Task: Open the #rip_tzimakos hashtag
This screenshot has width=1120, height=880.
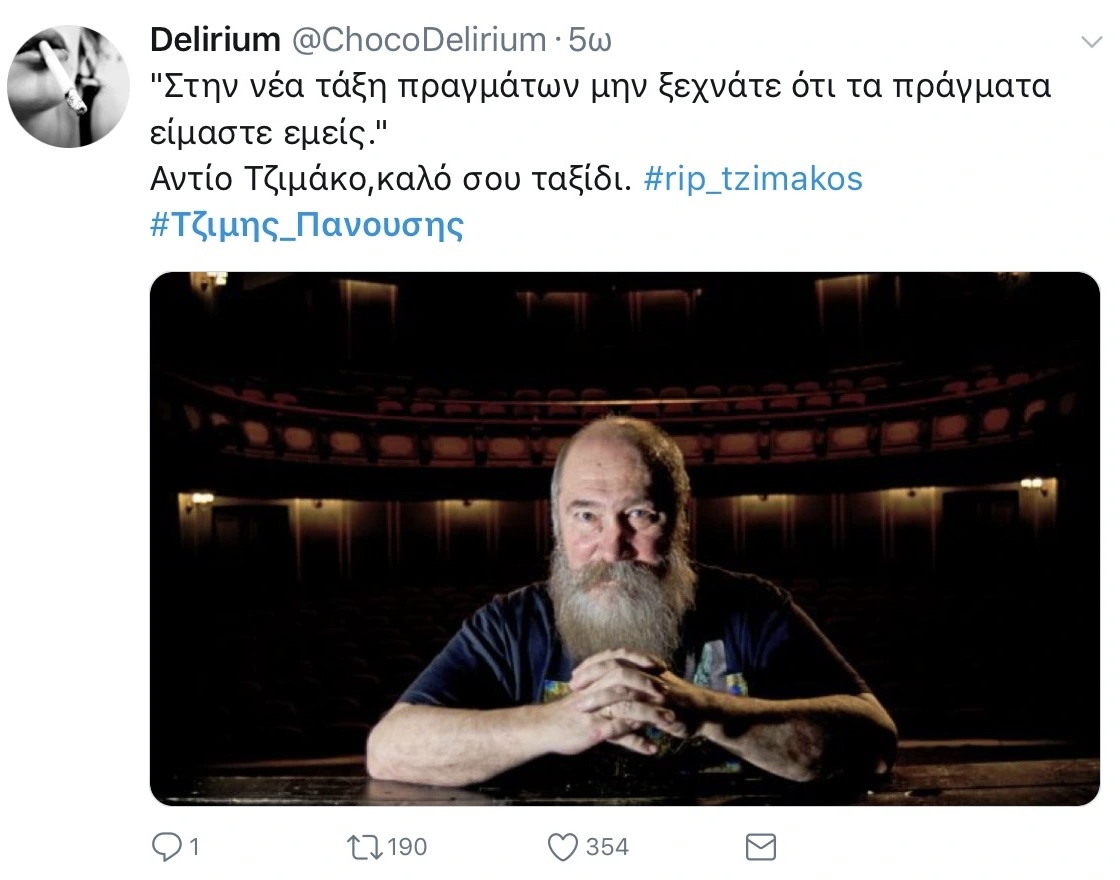Action: (x=753, y=179)
